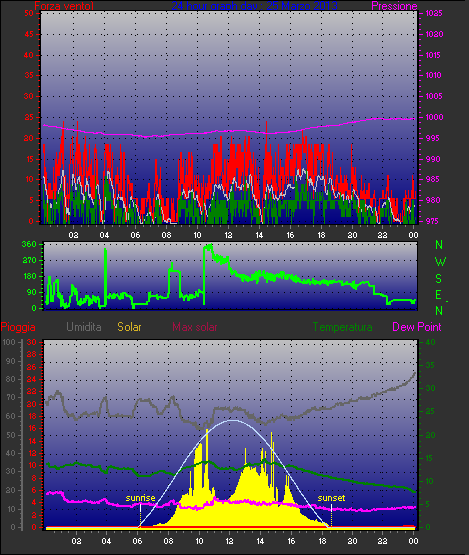Click 25 on the green temperature axis

pos(430,412)
